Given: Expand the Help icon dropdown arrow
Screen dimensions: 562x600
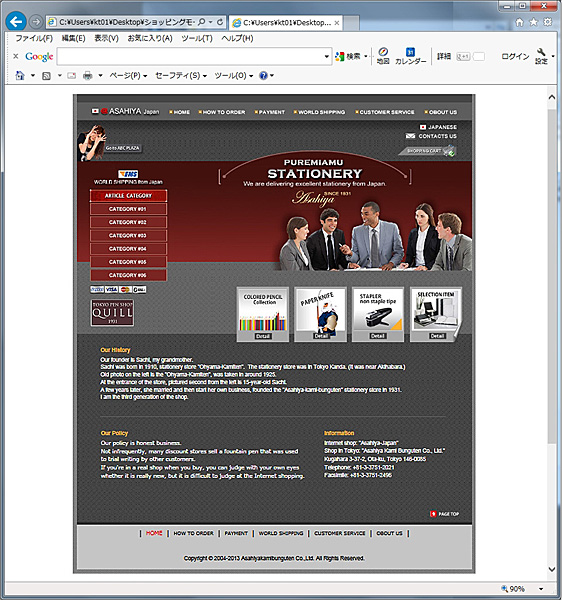Looking at the screenshot, I should click(272, 76).
